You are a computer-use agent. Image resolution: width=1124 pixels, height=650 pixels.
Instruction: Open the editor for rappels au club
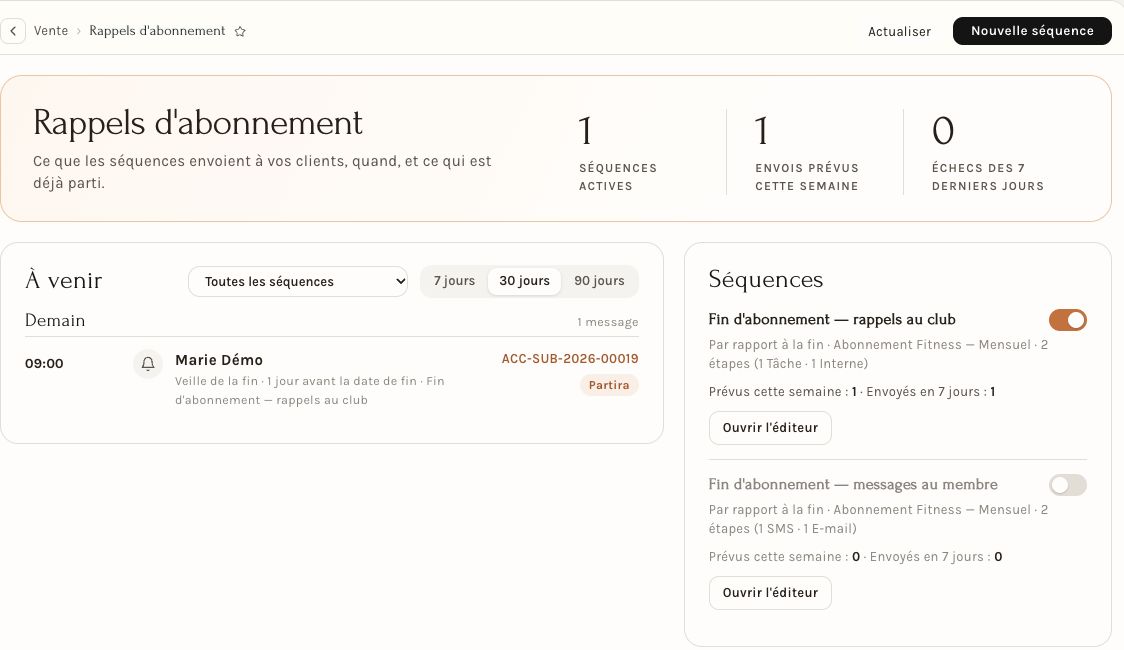[x=770, y=428]
